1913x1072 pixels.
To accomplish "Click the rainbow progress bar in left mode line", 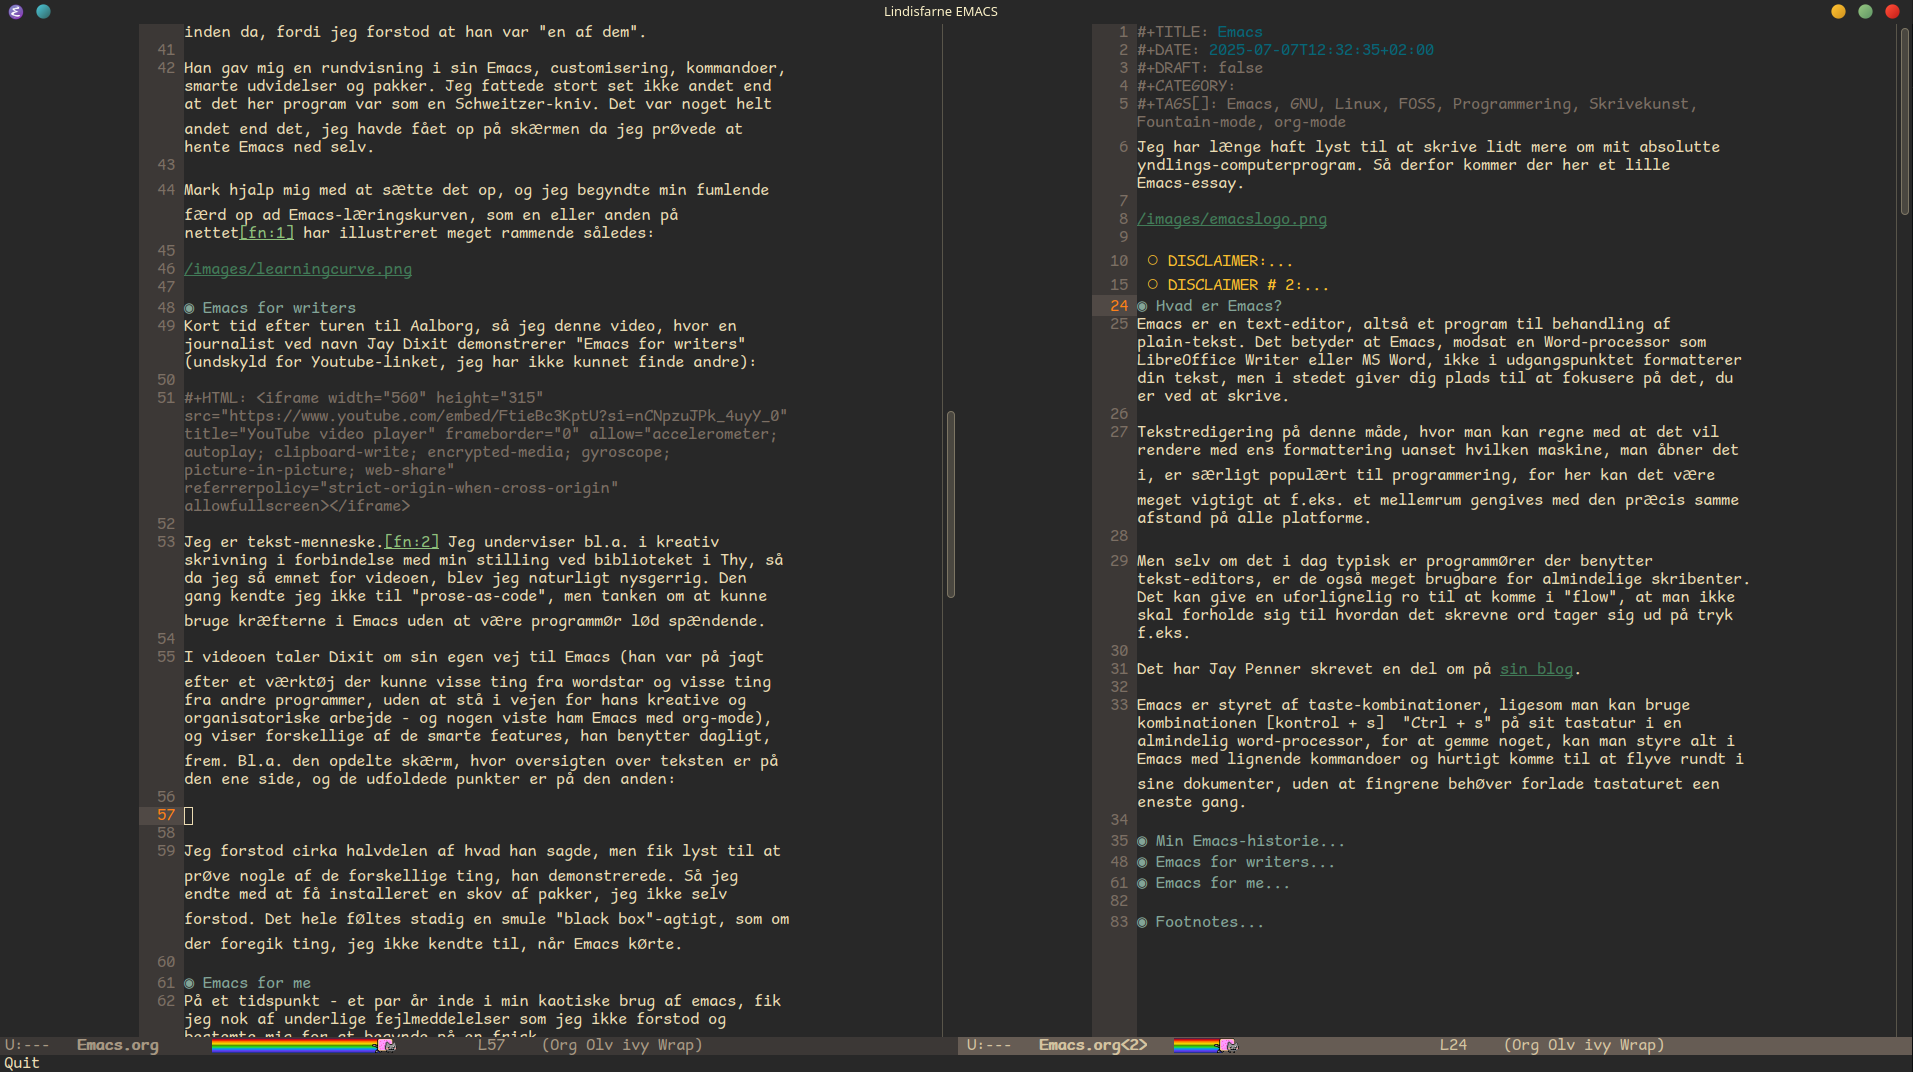I will tap(294, 1045).
